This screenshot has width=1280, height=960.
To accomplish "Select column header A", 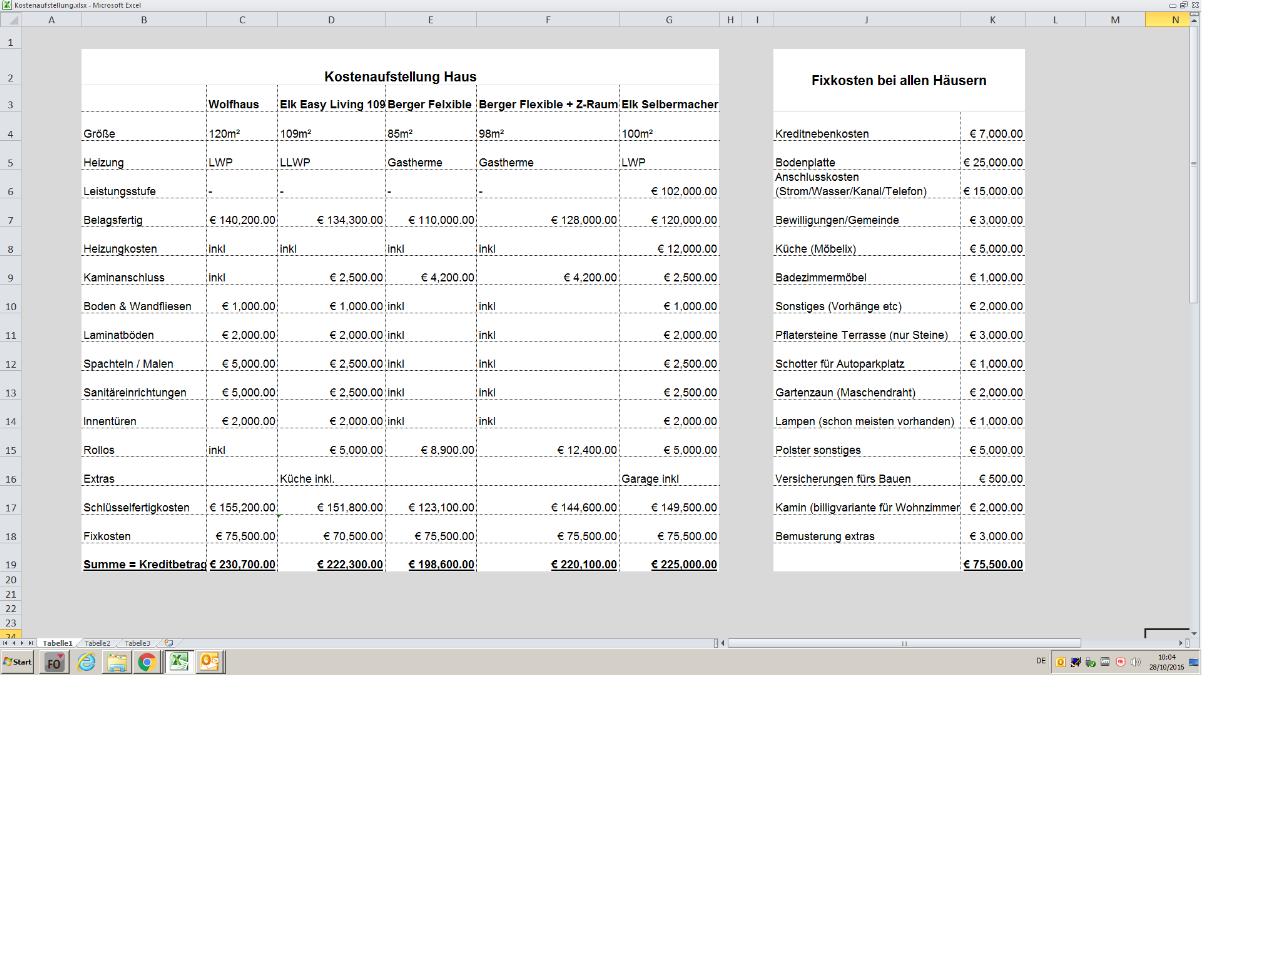I will pyautogui.click(x=51, y=20).
